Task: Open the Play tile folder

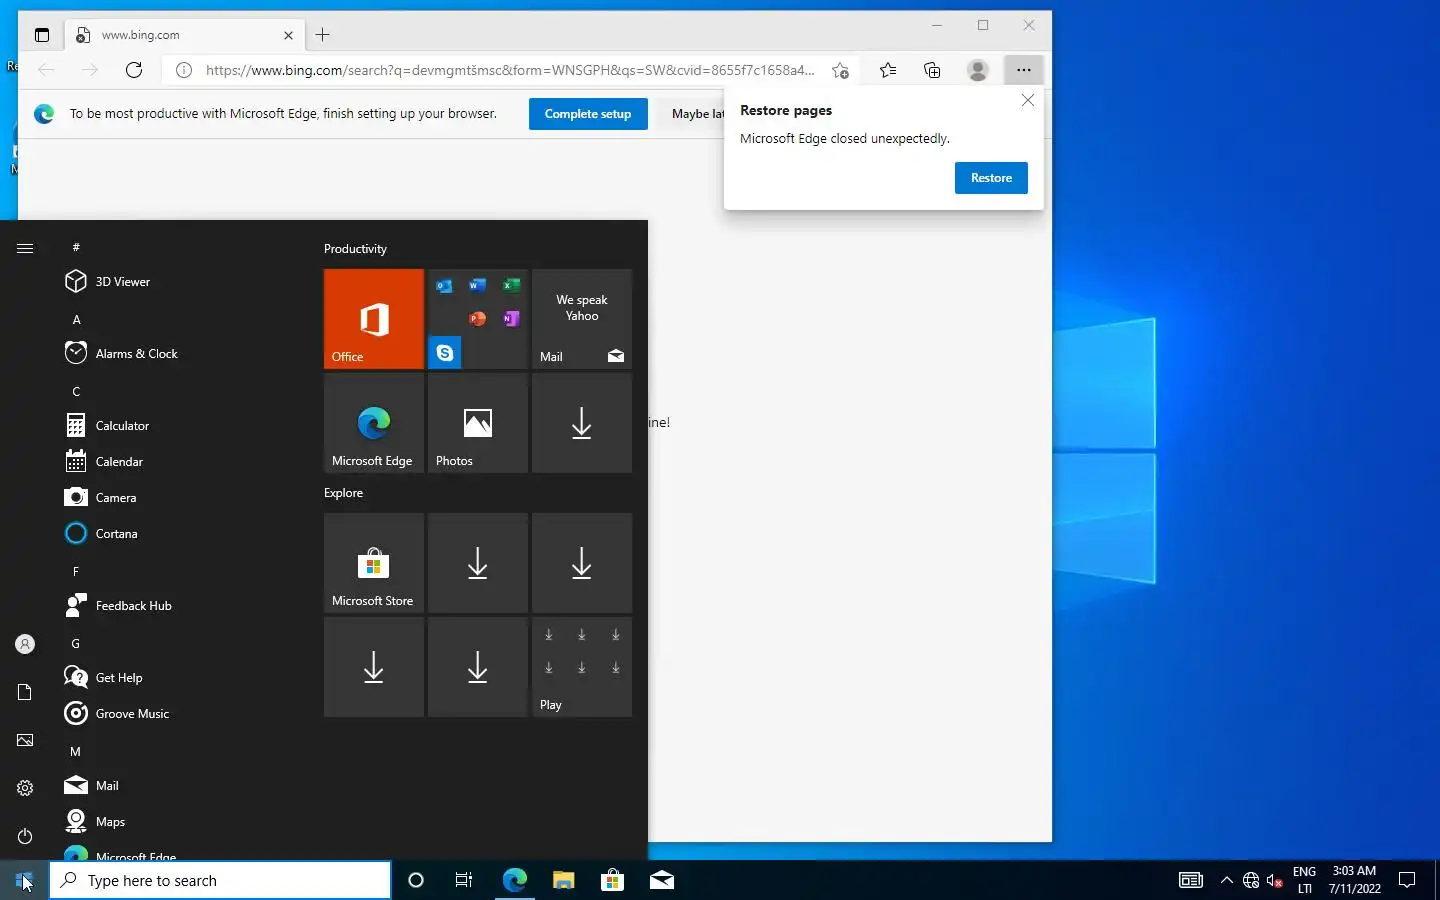Action: pos(582,667)
